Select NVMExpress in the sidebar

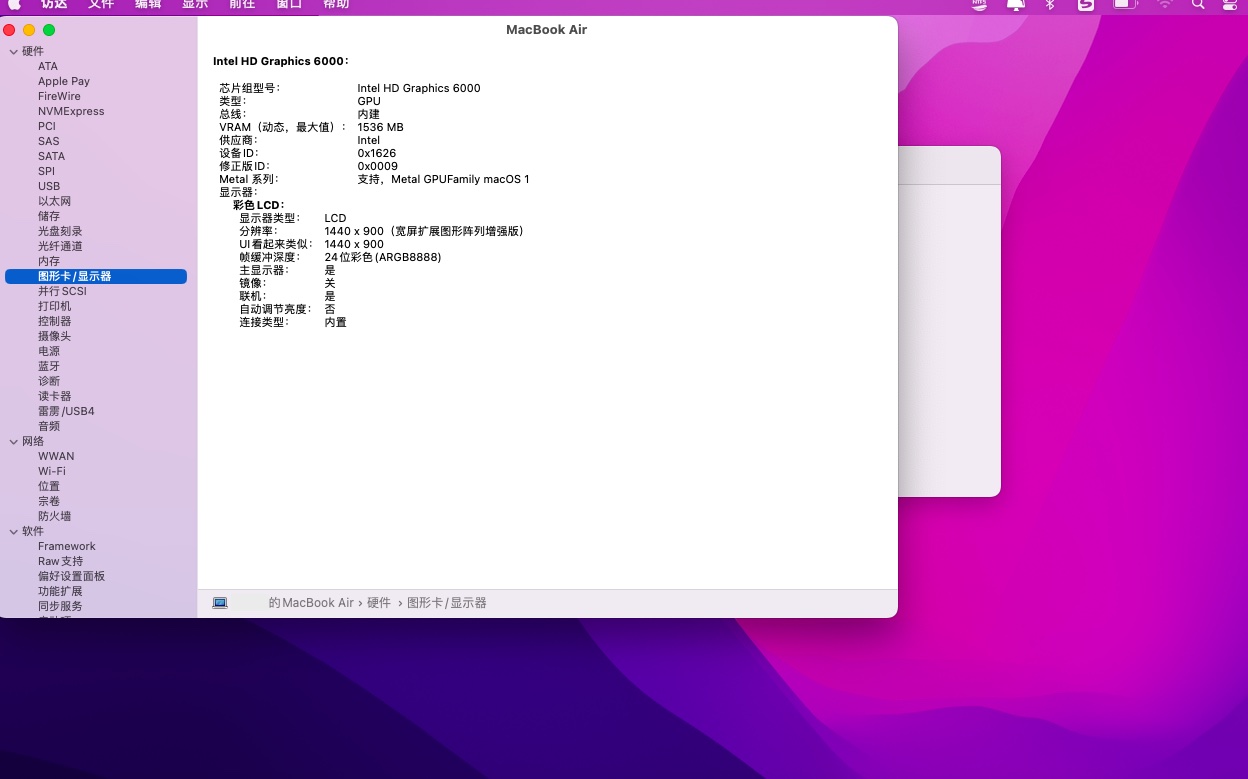pos(71,111)
